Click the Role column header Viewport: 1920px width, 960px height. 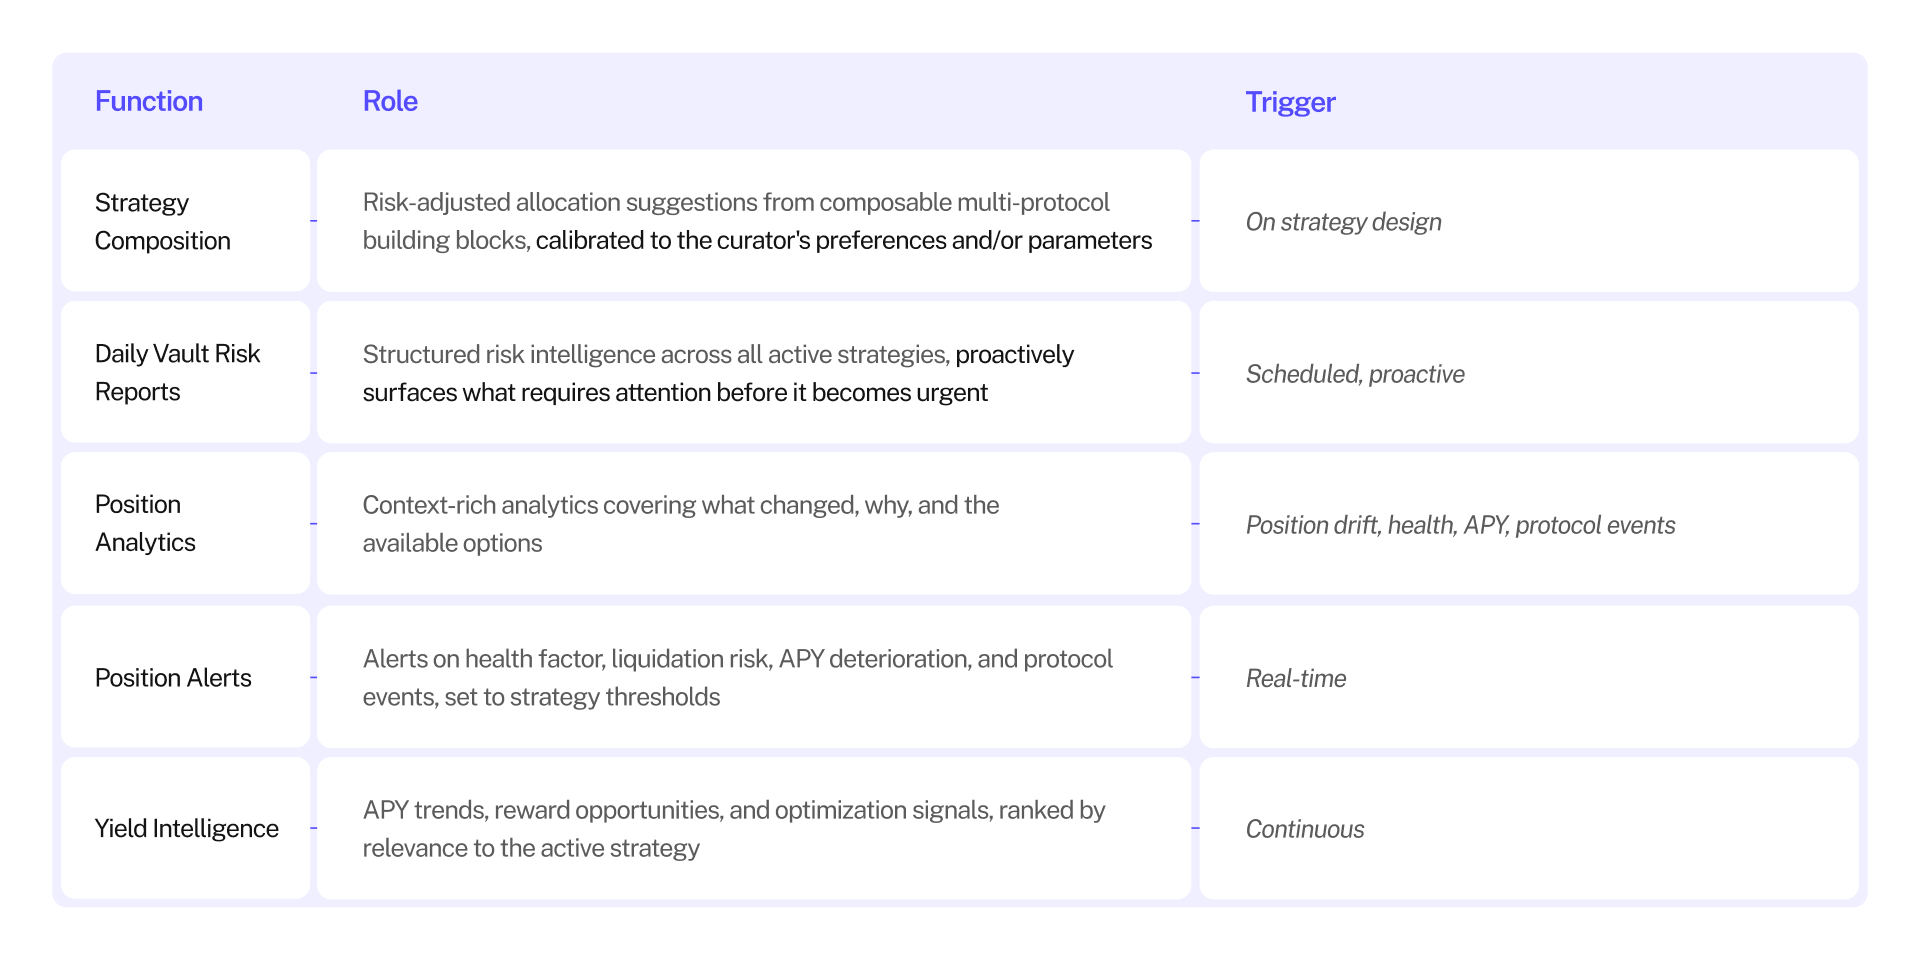pyautogui.click(x=390, y=101)
